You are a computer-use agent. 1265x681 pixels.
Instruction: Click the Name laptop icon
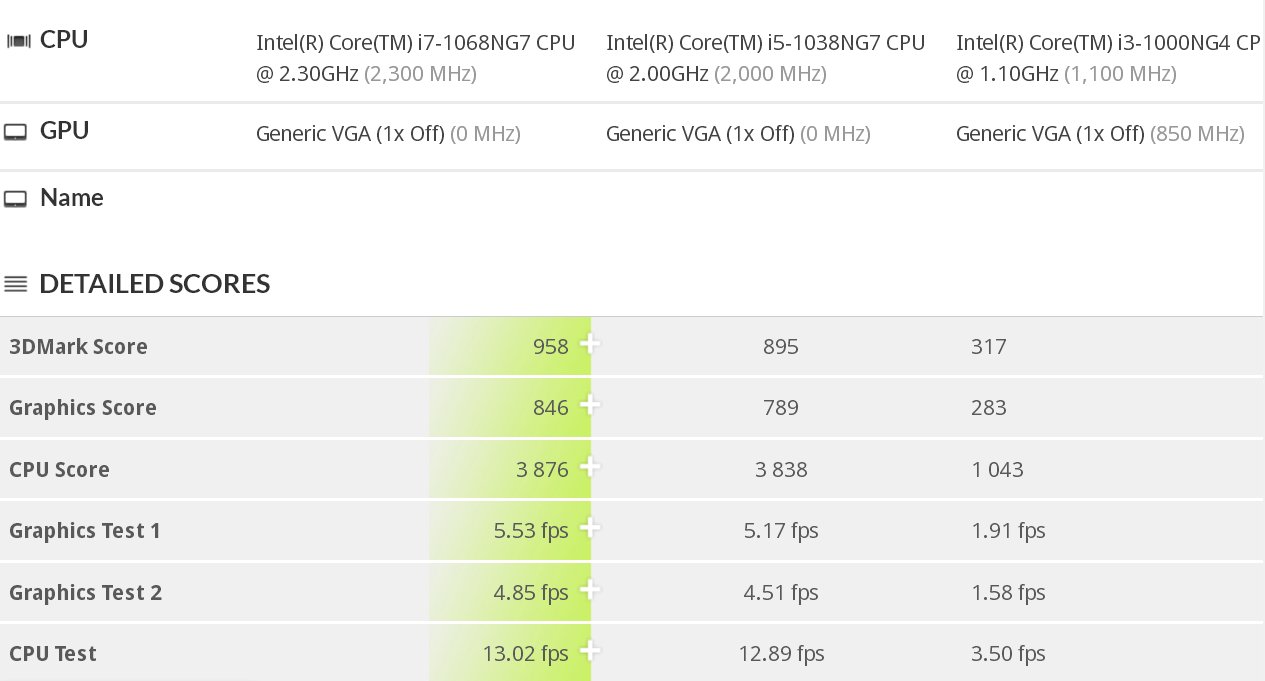click(15, 199)
